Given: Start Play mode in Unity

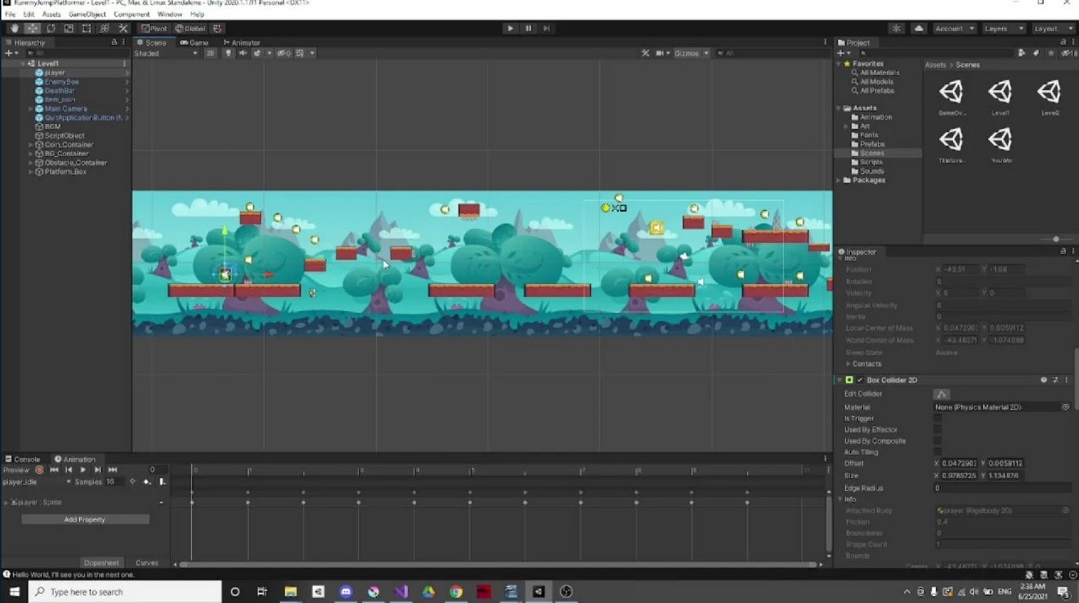Looking at the screenshot, I should [x=510, y=28].
